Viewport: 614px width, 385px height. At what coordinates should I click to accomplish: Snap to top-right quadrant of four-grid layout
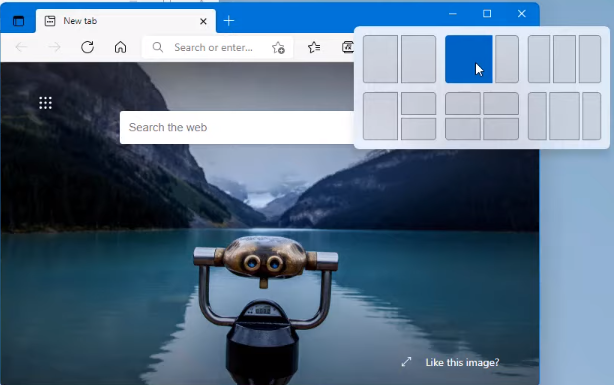coord(501,103)
